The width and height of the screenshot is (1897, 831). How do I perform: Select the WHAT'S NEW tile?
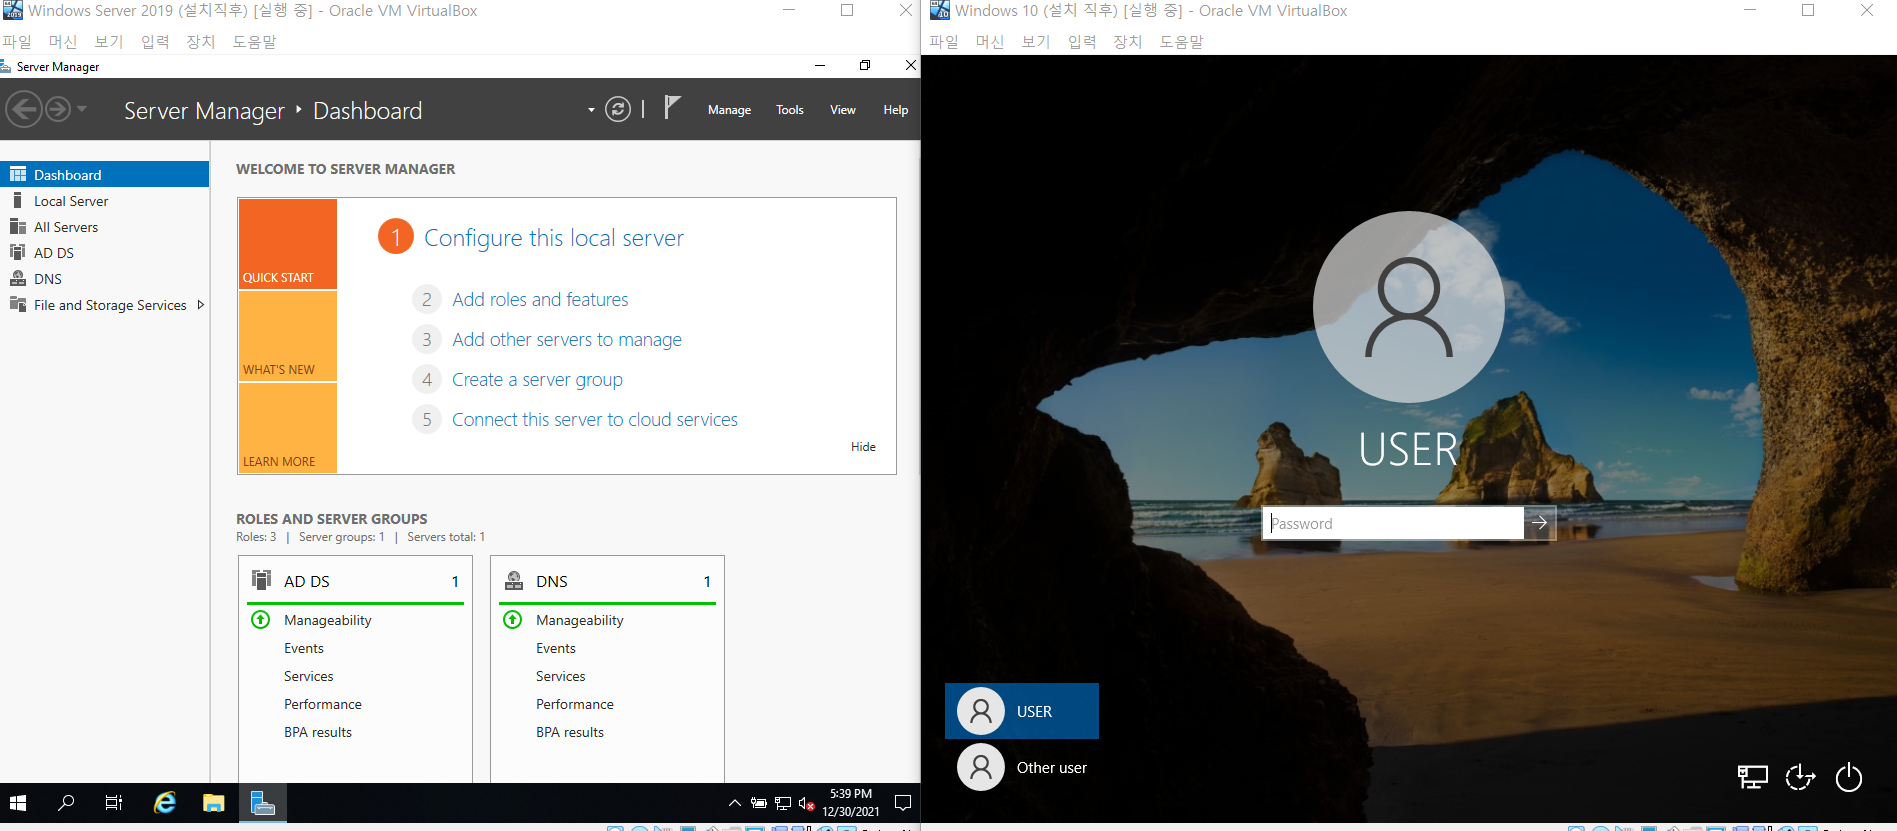click(287, 336)
